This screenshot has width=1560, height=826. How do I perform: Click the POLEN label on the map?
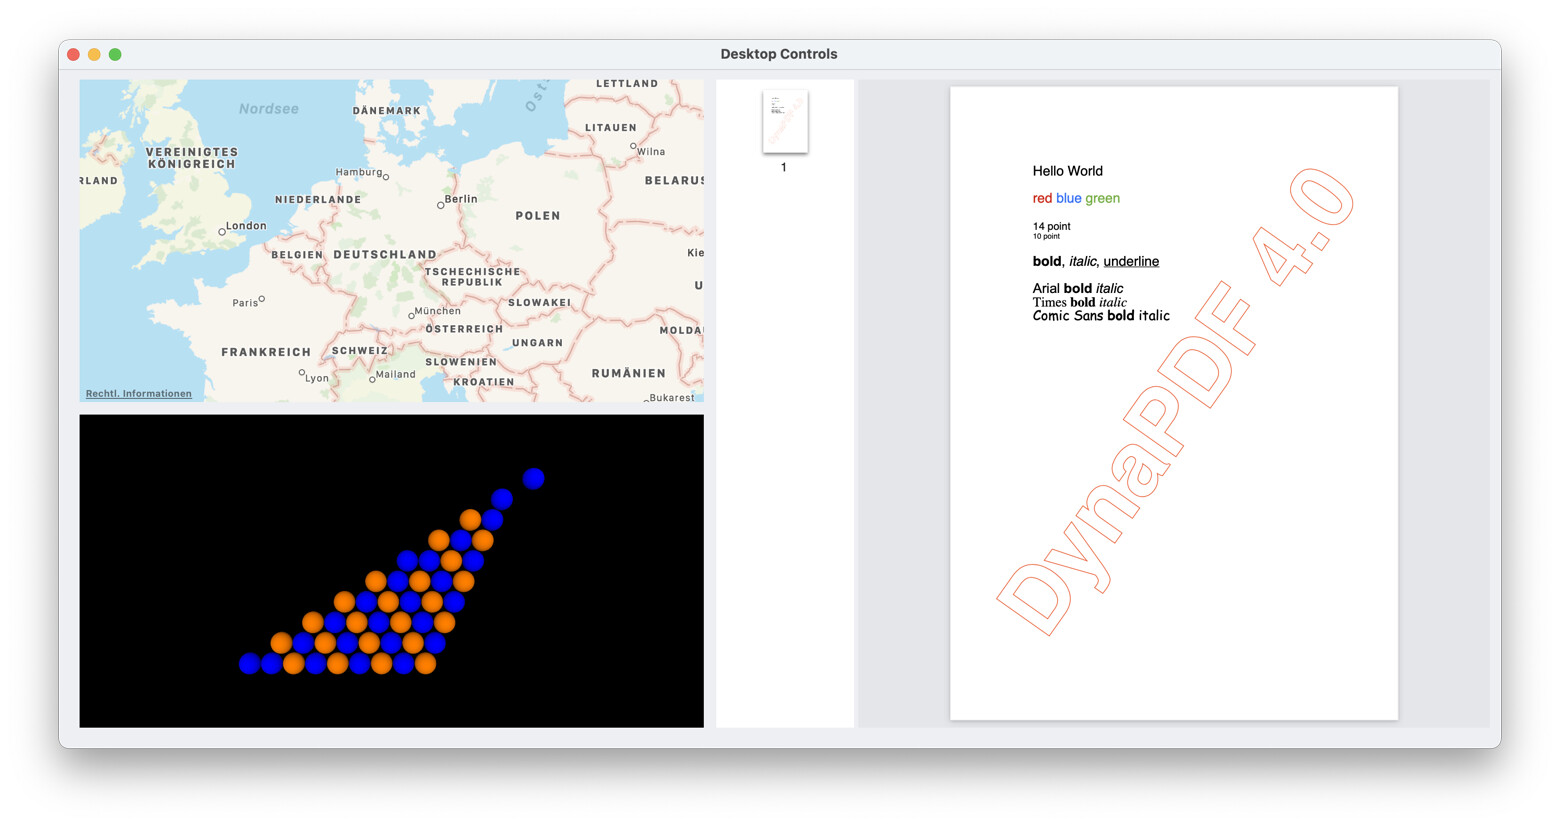537,216
